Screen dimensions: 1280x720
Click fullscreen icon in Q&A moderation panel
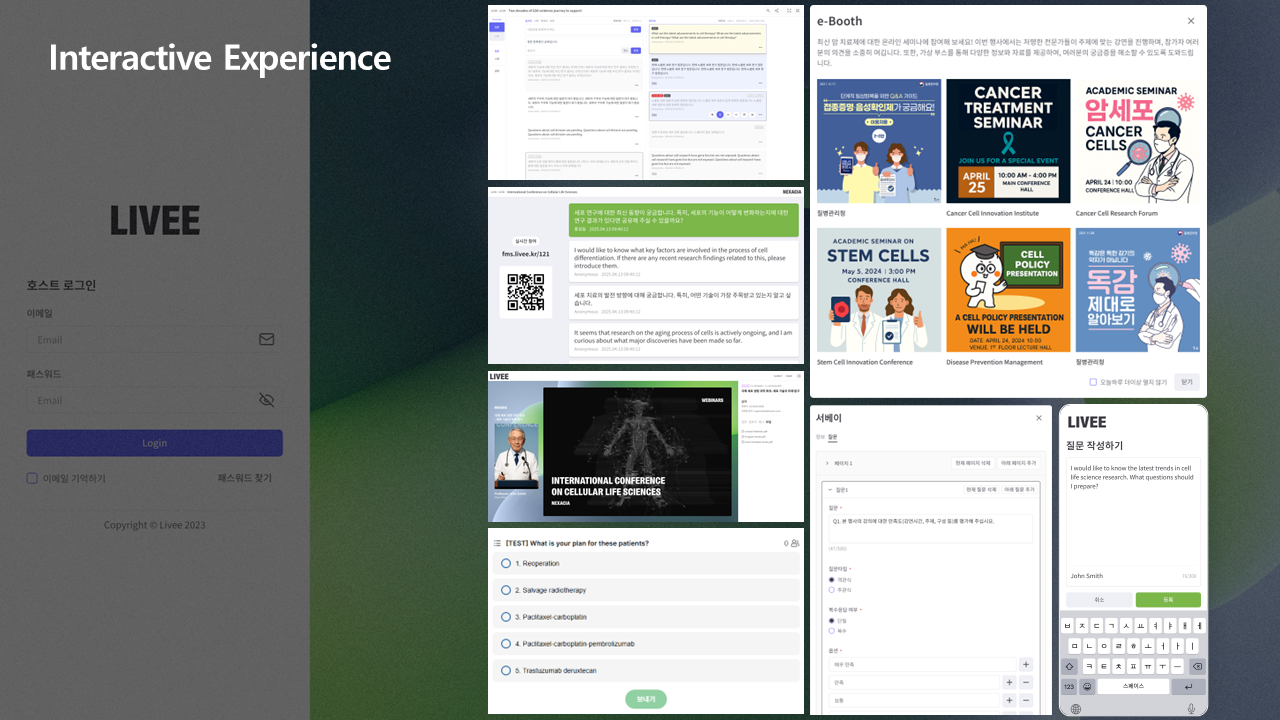(789, 10)
